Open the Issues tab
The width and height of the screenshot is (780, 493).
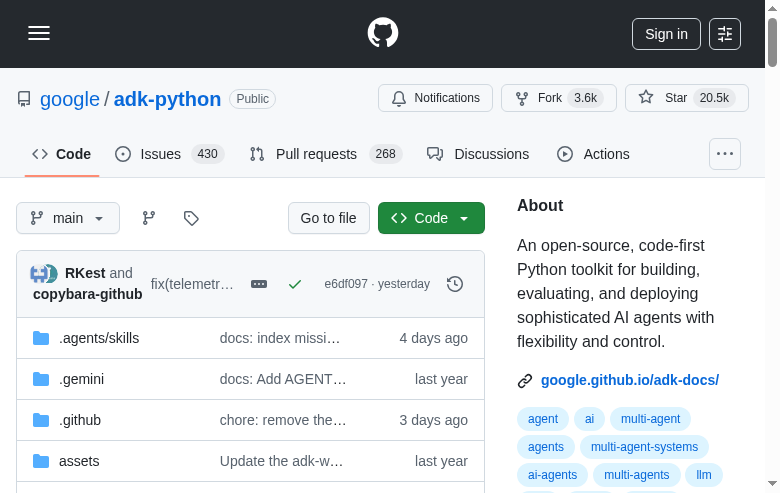click(x=170, y=154)
